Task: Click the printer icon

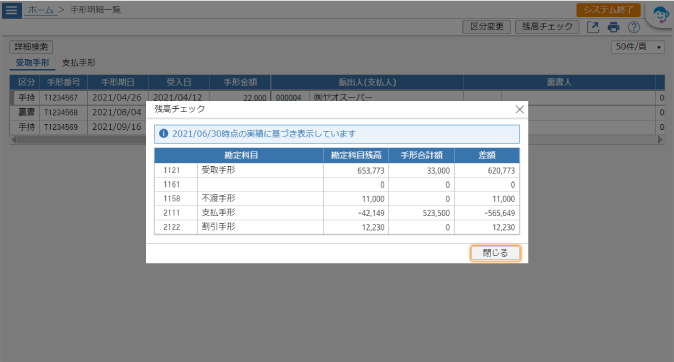Action: pos(613,27)
